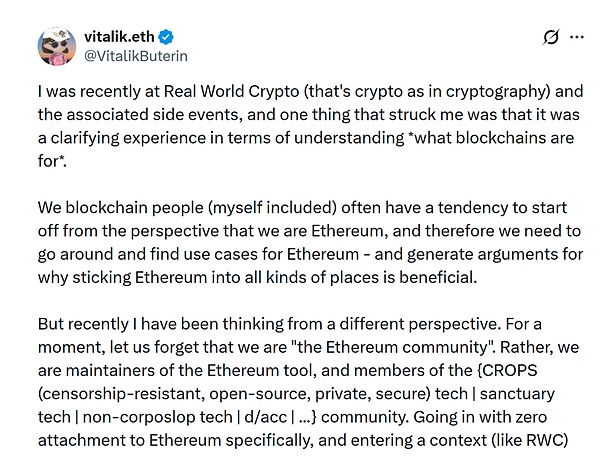This screenshot has width=600, height=460.
Task: Open the three-dot More options menu
Action: [x=576, y=37]
